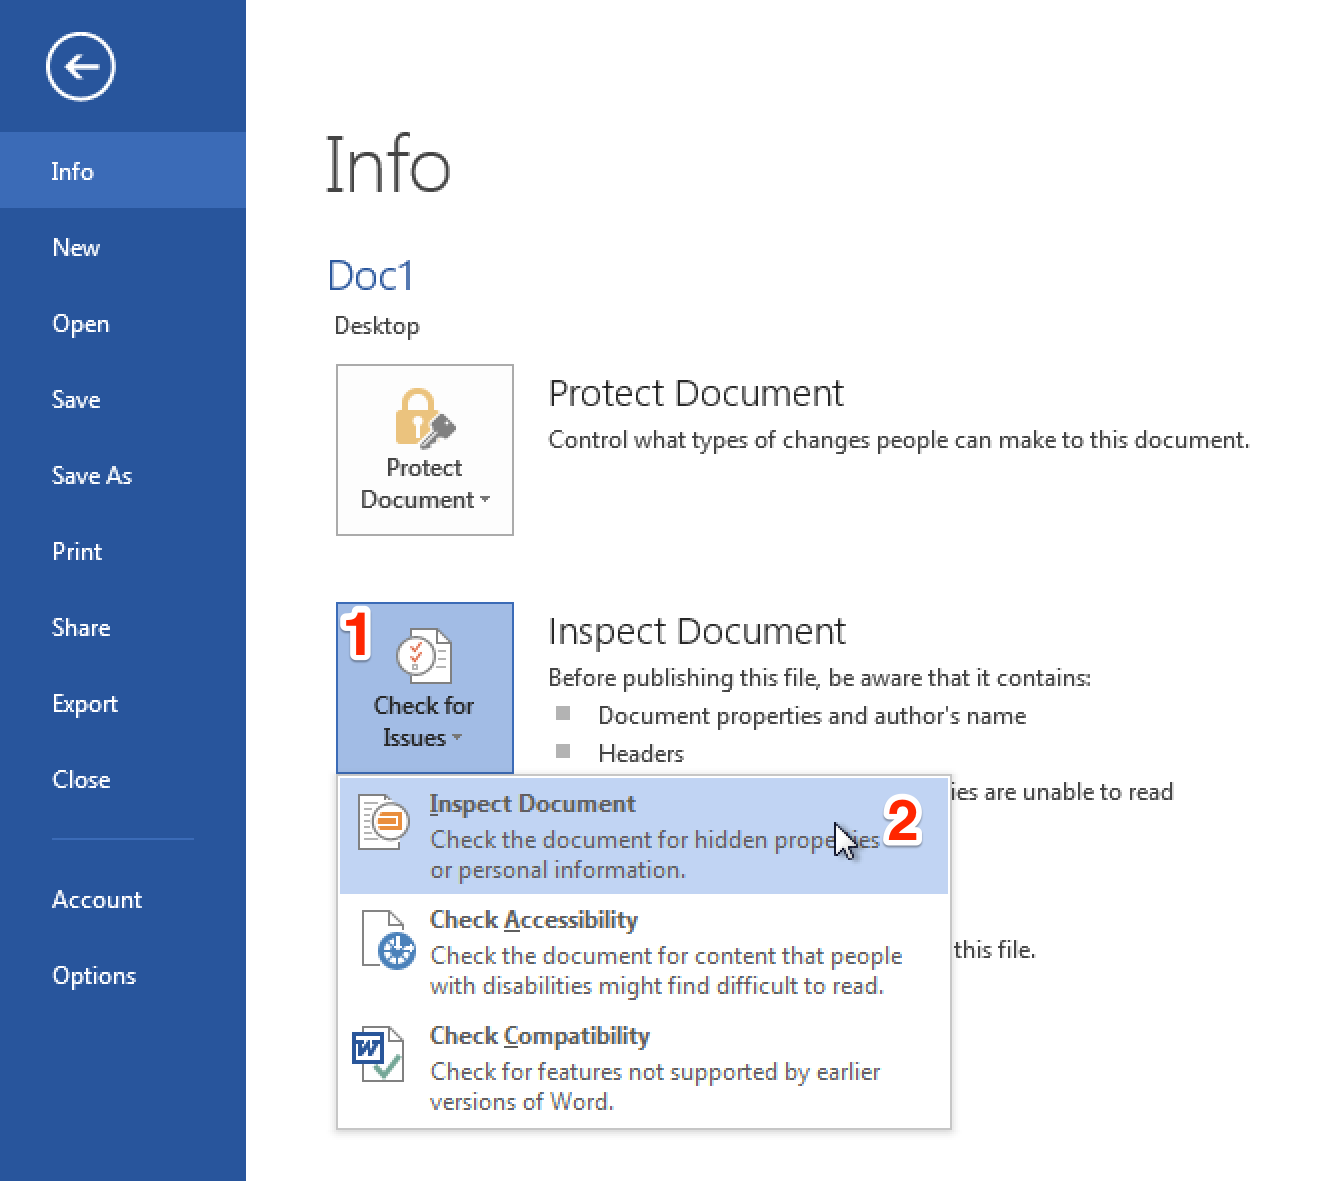Viewport: 1332px width, 1181px height.
Task: Click the Check Accessibility page icon
Action: pyautogui.click(x=386, y=940)
